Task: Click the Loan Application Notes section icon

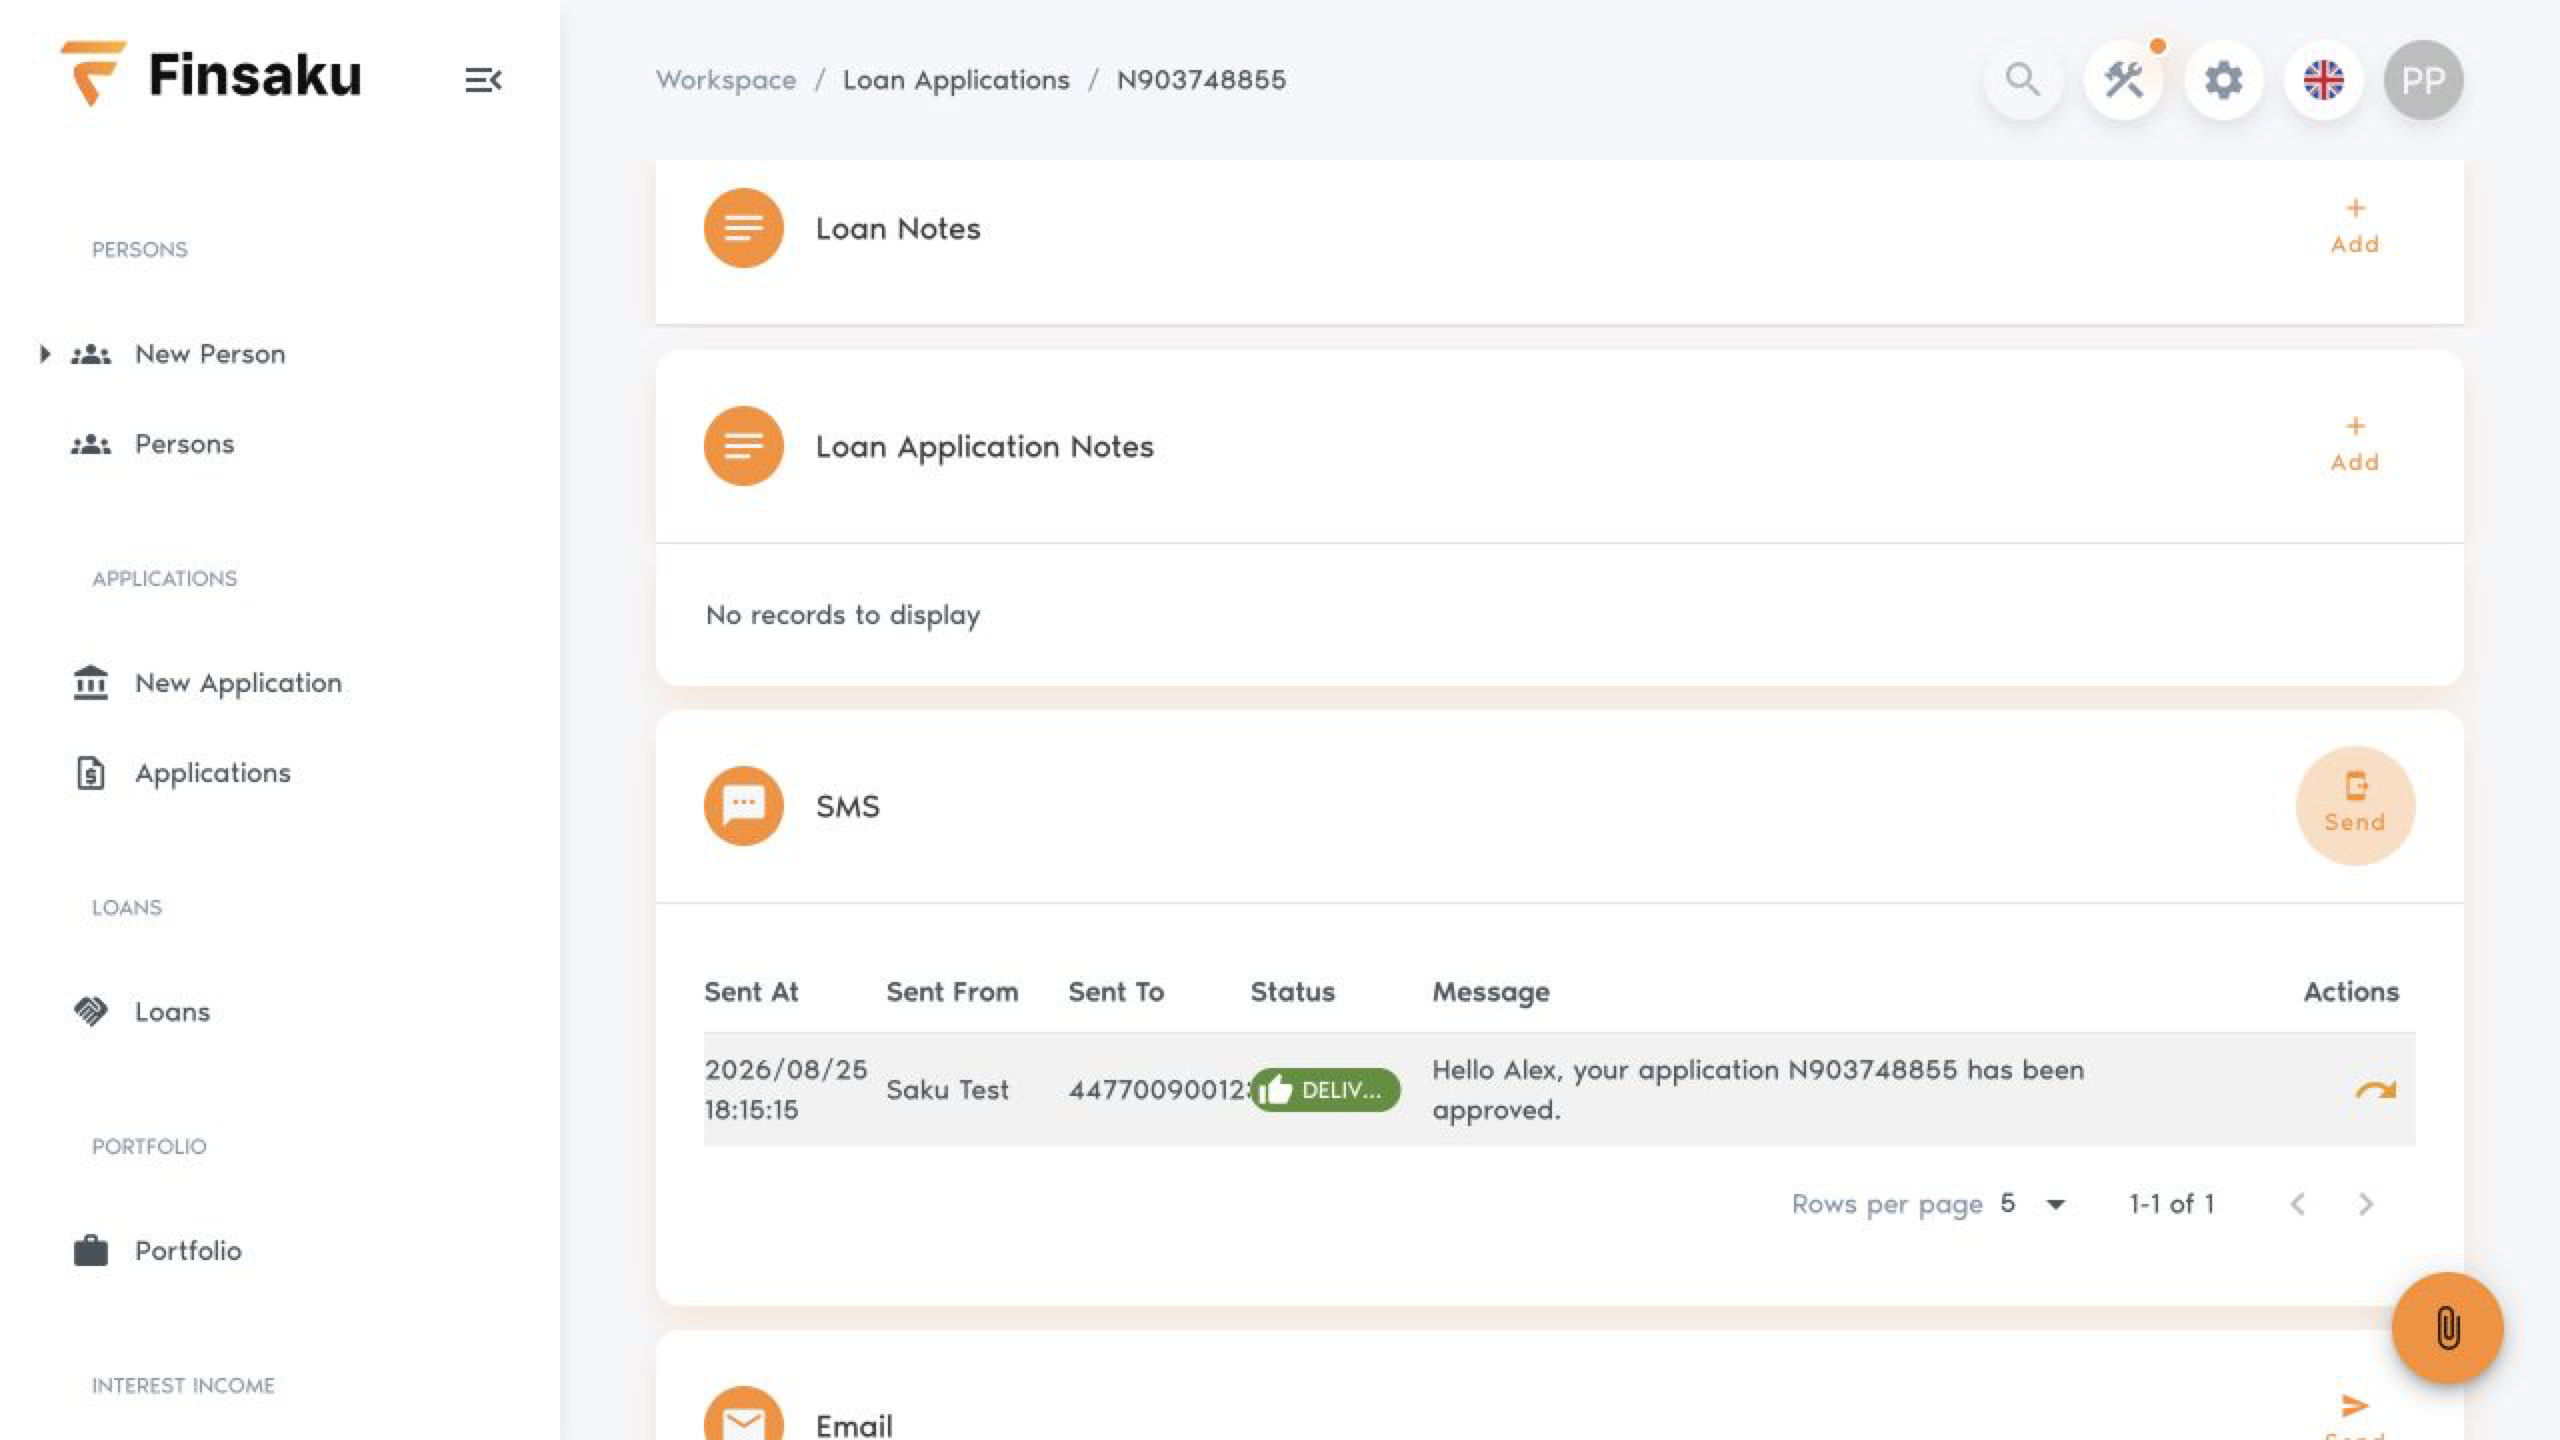Action: 744,446
